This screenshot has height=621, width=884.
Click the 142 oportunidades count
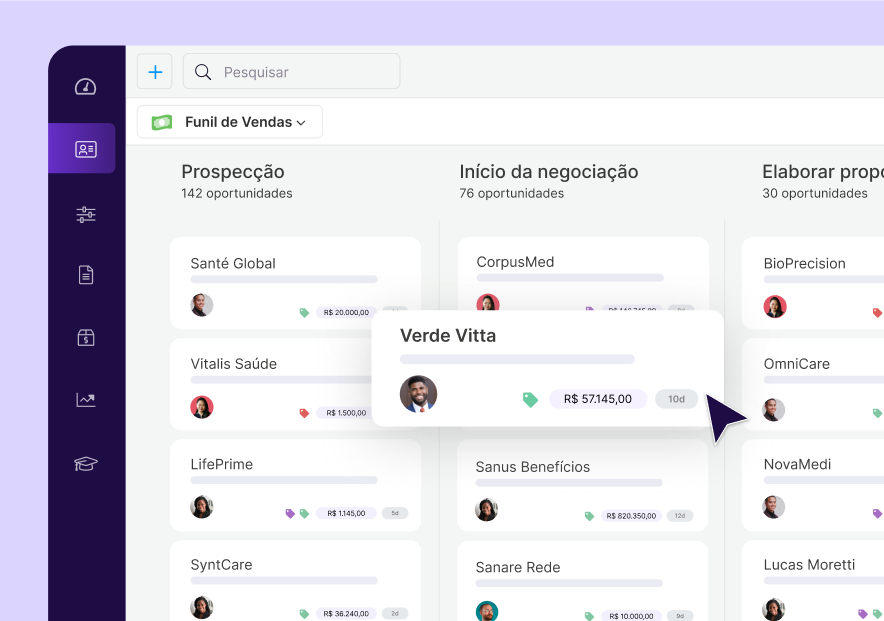click(237, 193)
